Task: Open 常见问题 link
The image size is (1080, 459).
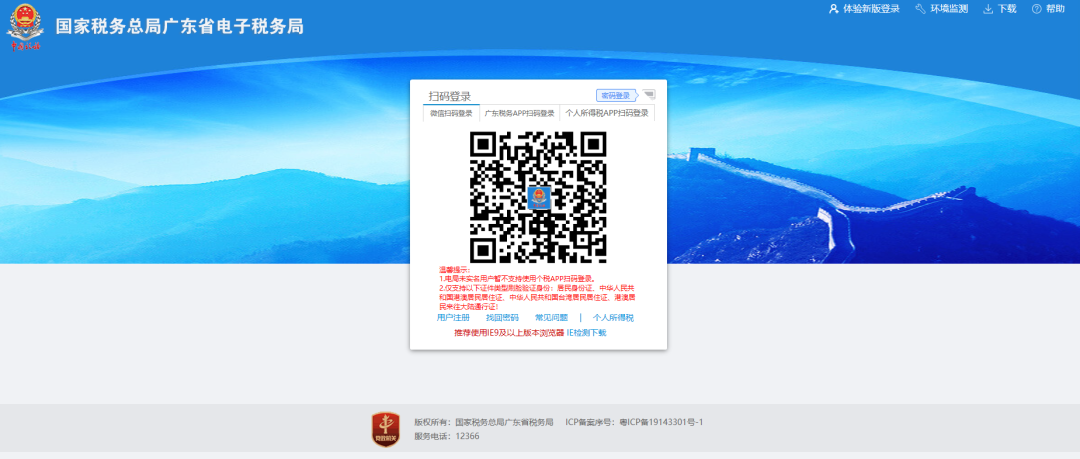Action: [551, 318]
